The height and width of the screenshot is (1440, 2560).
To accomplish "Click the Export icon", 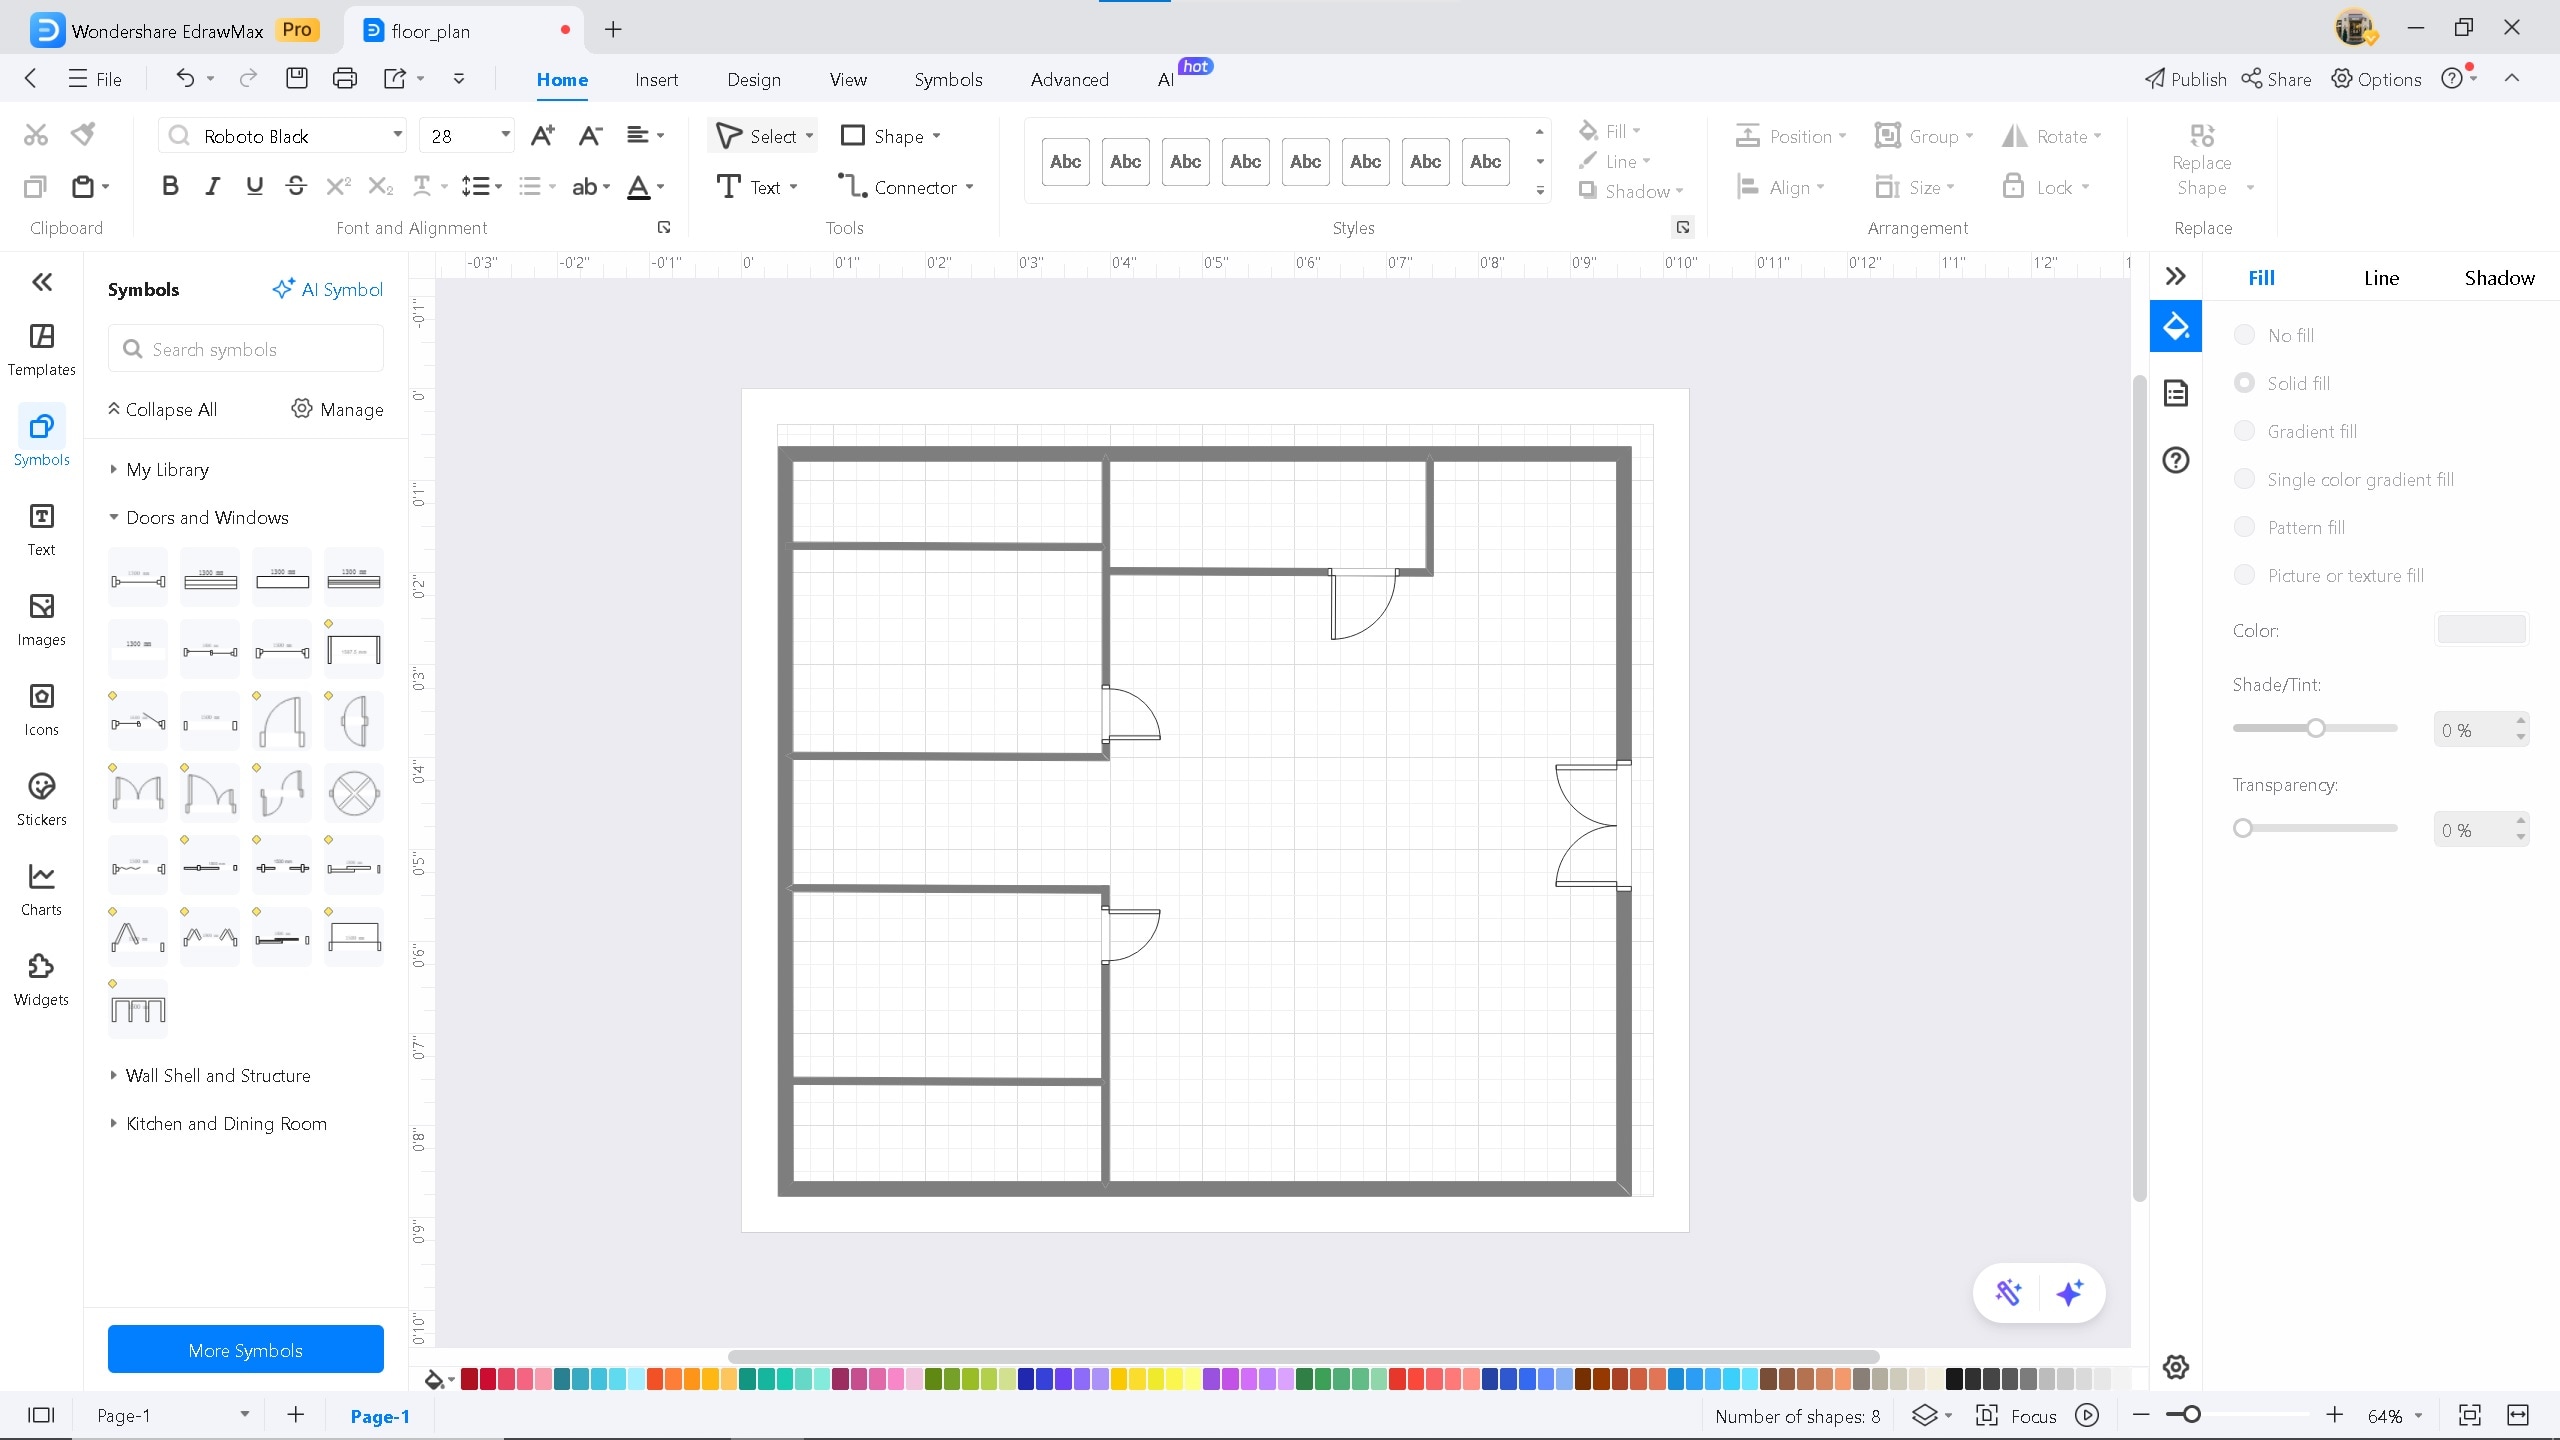I will point(396,78).
